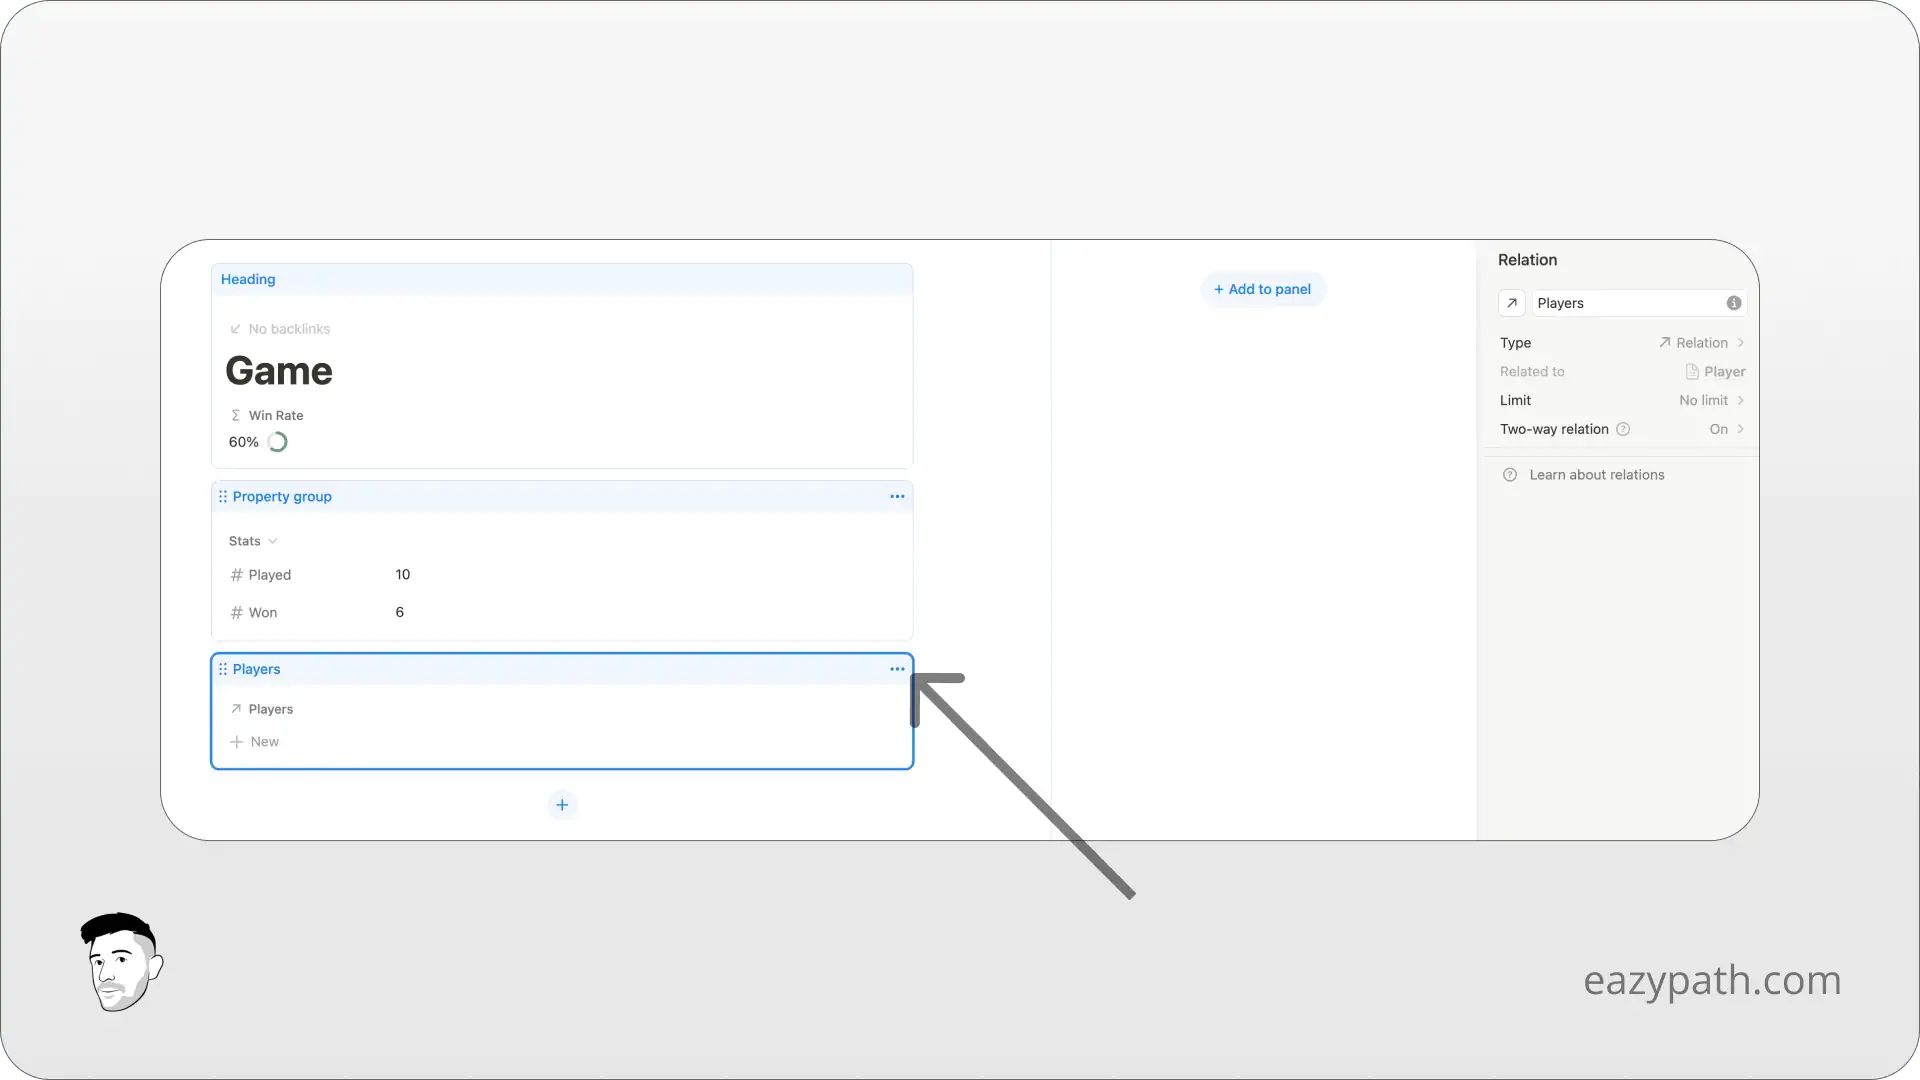Click the three-dot menu icon on Property group

(x=897, y=496)
